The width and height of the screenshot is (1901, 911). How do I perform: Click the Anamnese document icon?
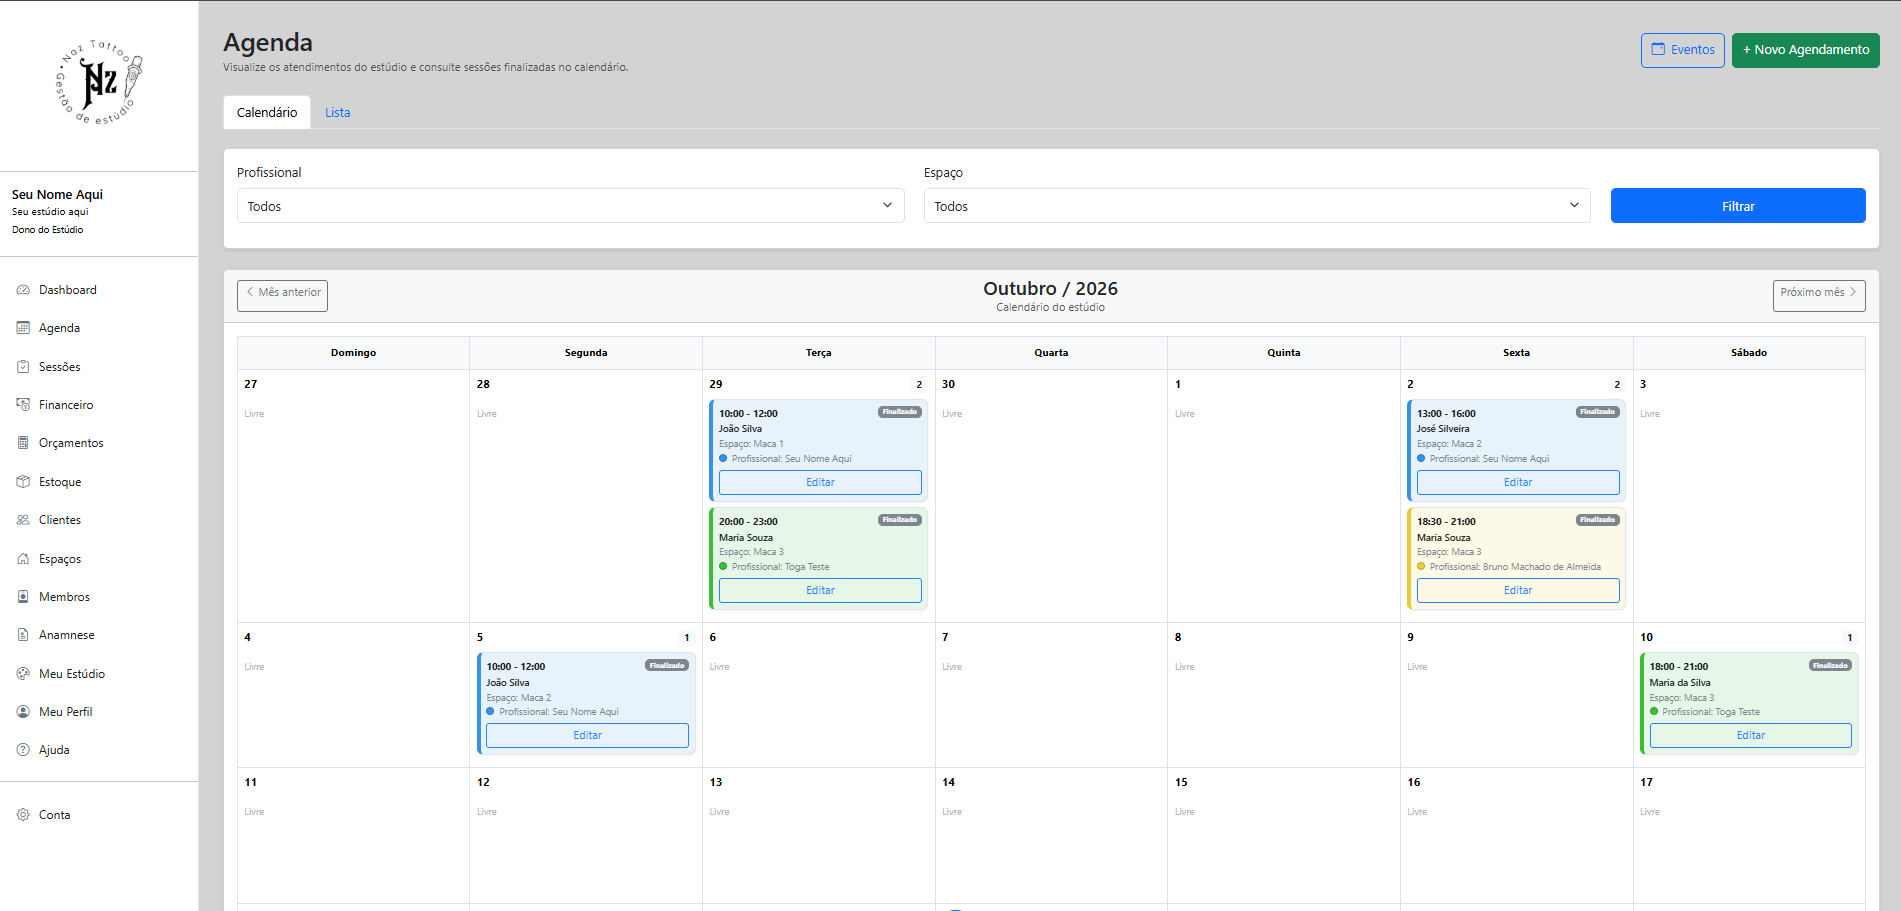23,635
